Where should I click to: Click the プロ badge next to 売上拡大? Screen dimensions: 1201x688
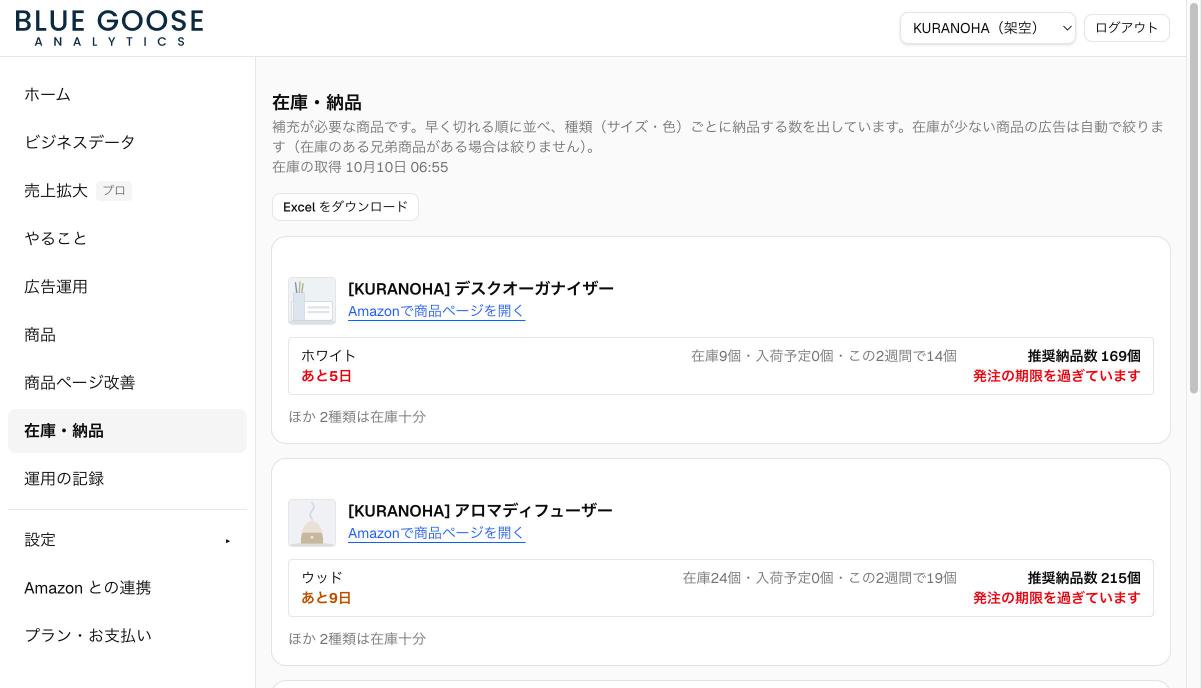coord(114,190)
